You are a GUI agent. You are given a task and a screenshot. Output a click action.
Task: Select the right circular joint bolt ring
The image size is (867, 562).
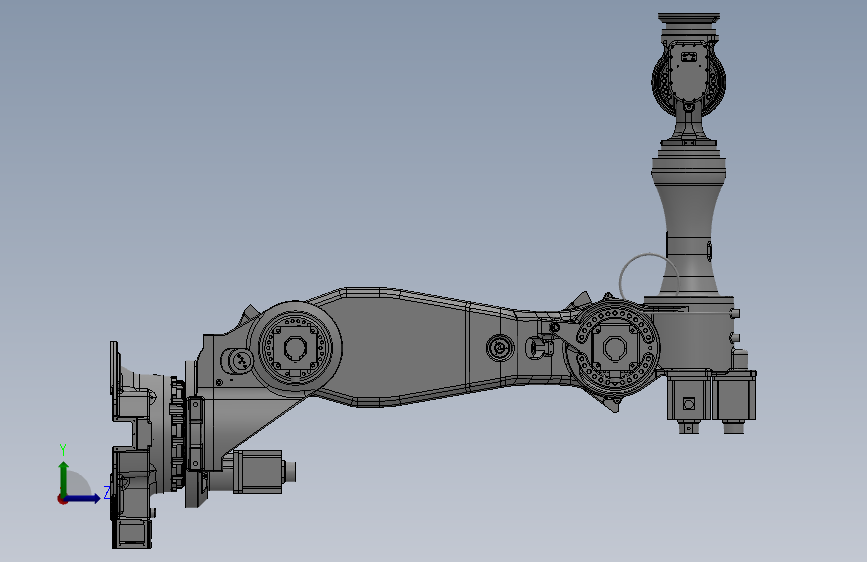[x=617, y=349]
